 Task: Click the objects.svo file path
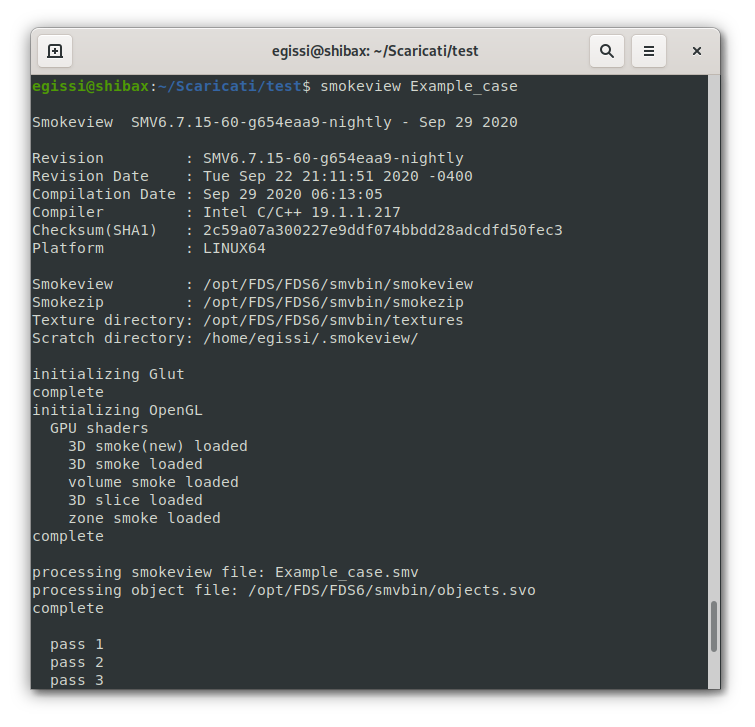tap(392, 590)
